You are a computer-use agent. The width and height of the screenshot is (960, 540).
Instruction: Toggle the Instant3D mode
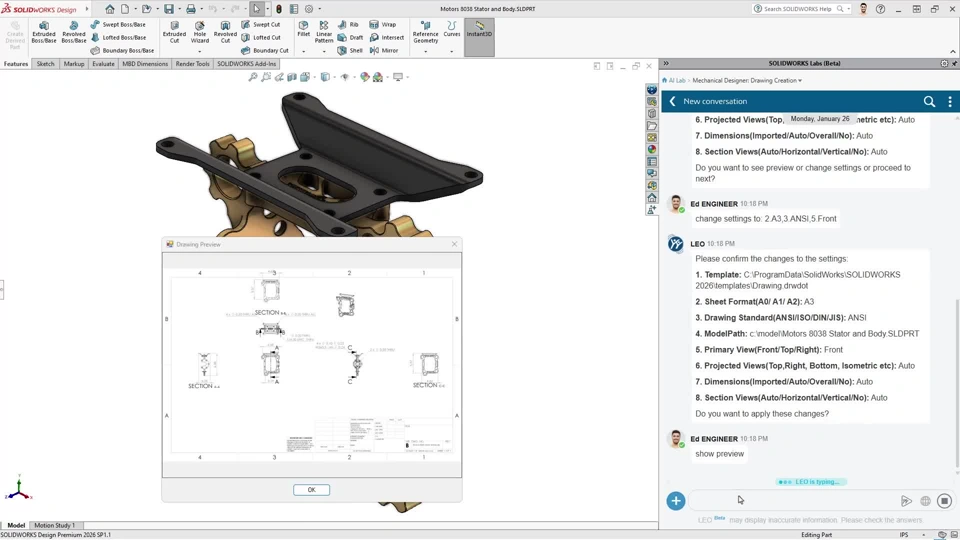coord(479,30)
